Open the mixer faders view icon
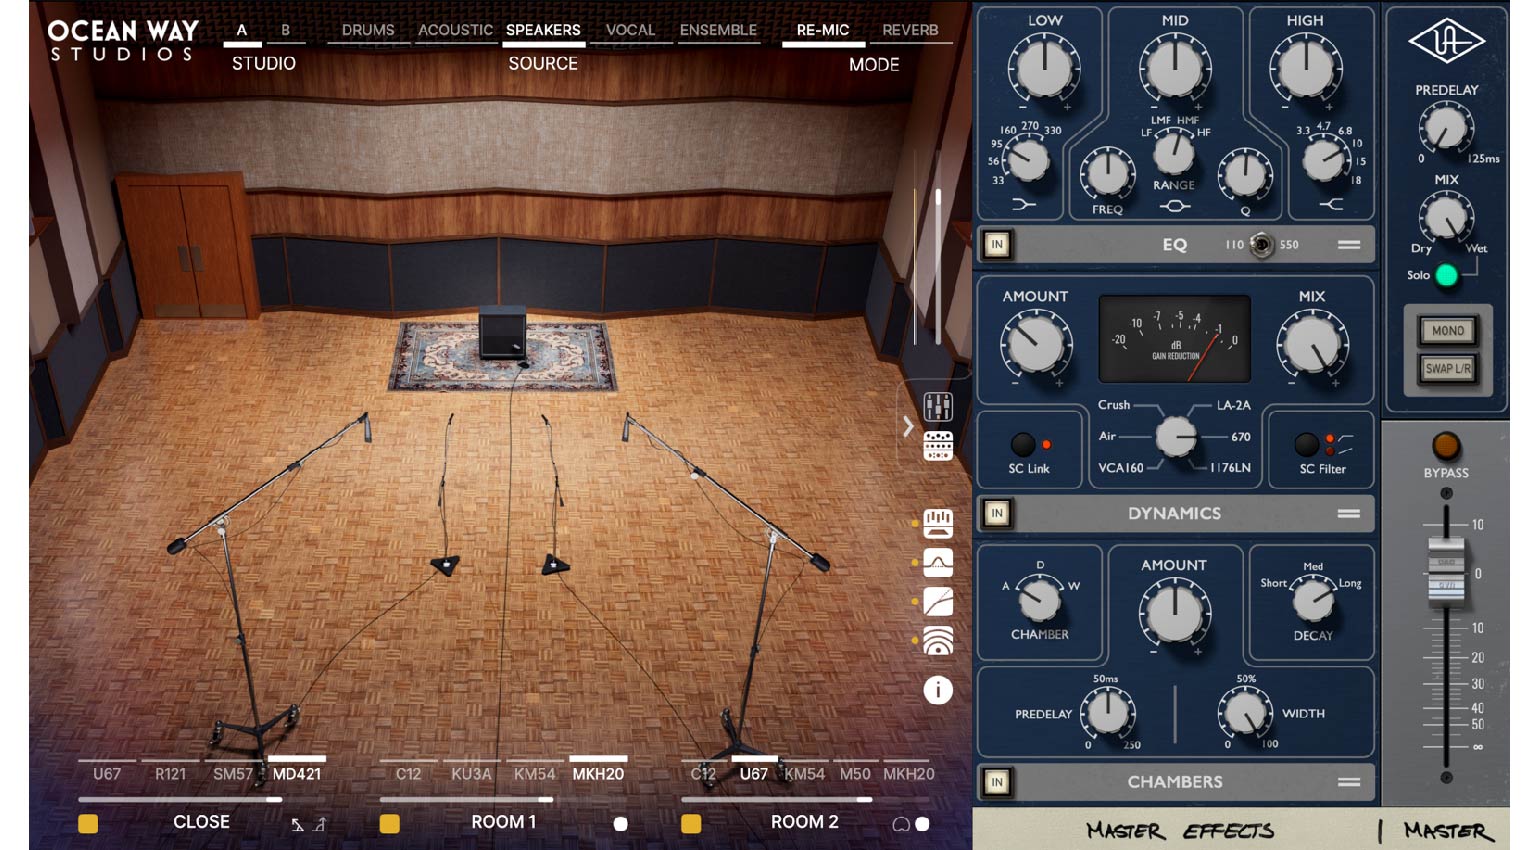 click(x=939, y=408)
